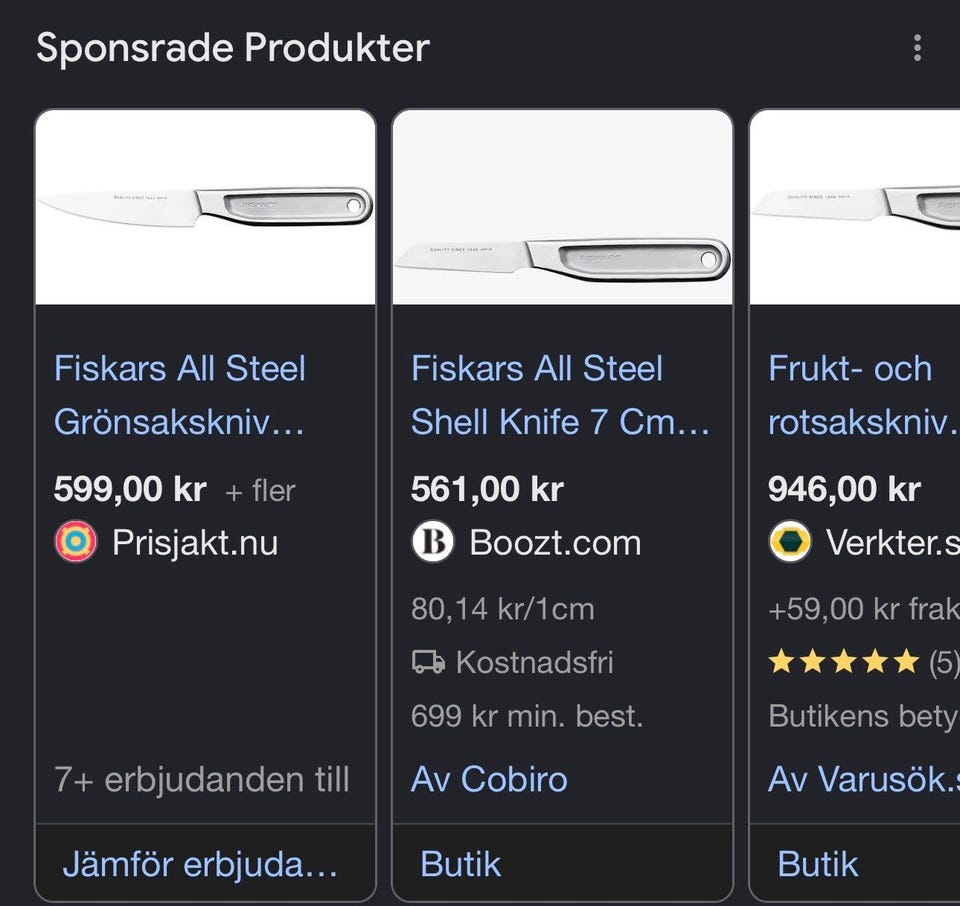Click the Boozt.com store logo icon
Viewport: 960px width, 906px height.
(433, 542)
